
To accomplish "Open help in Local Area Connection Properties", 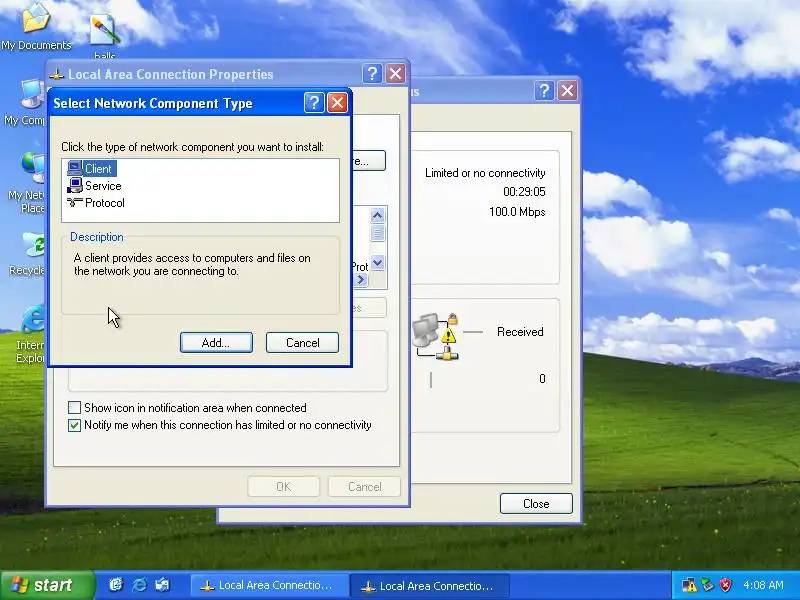I will click(372, 74).
